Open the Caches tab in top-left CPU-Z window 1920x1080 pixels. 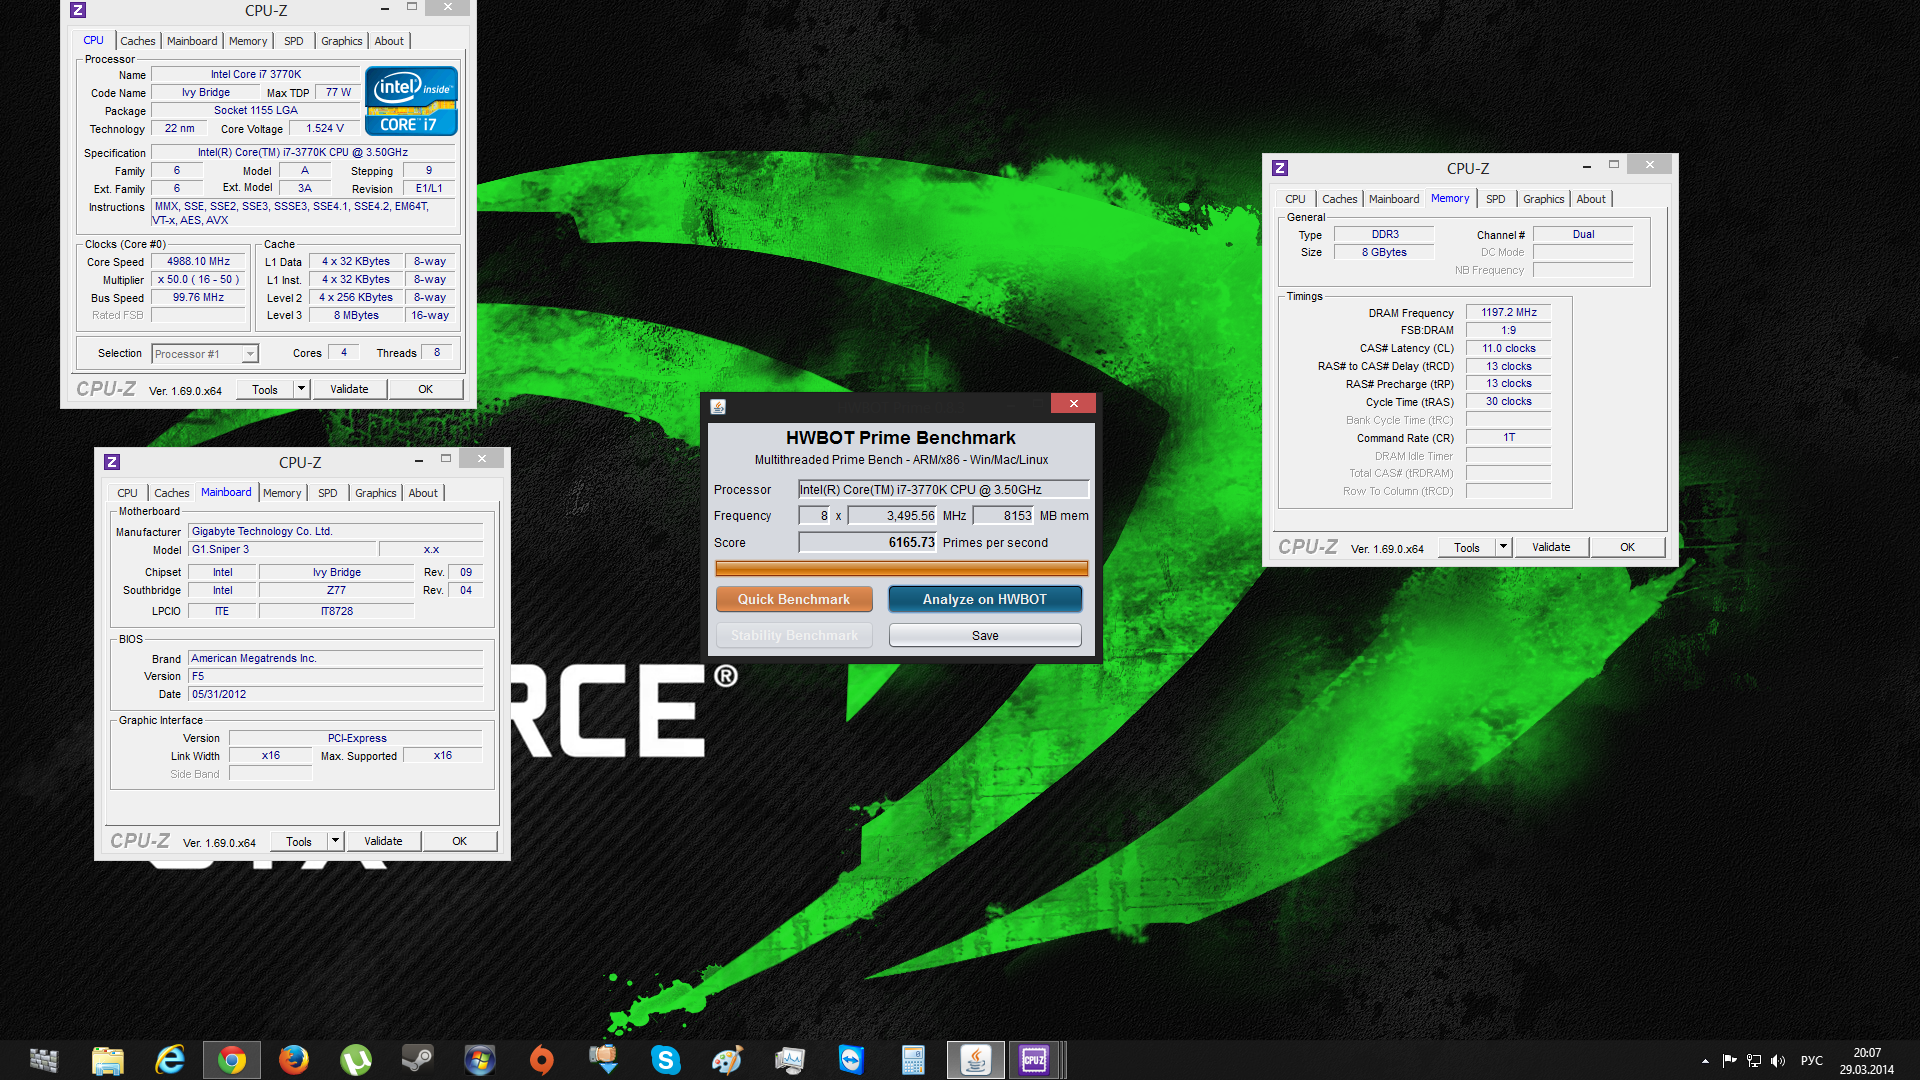(138, 41)
